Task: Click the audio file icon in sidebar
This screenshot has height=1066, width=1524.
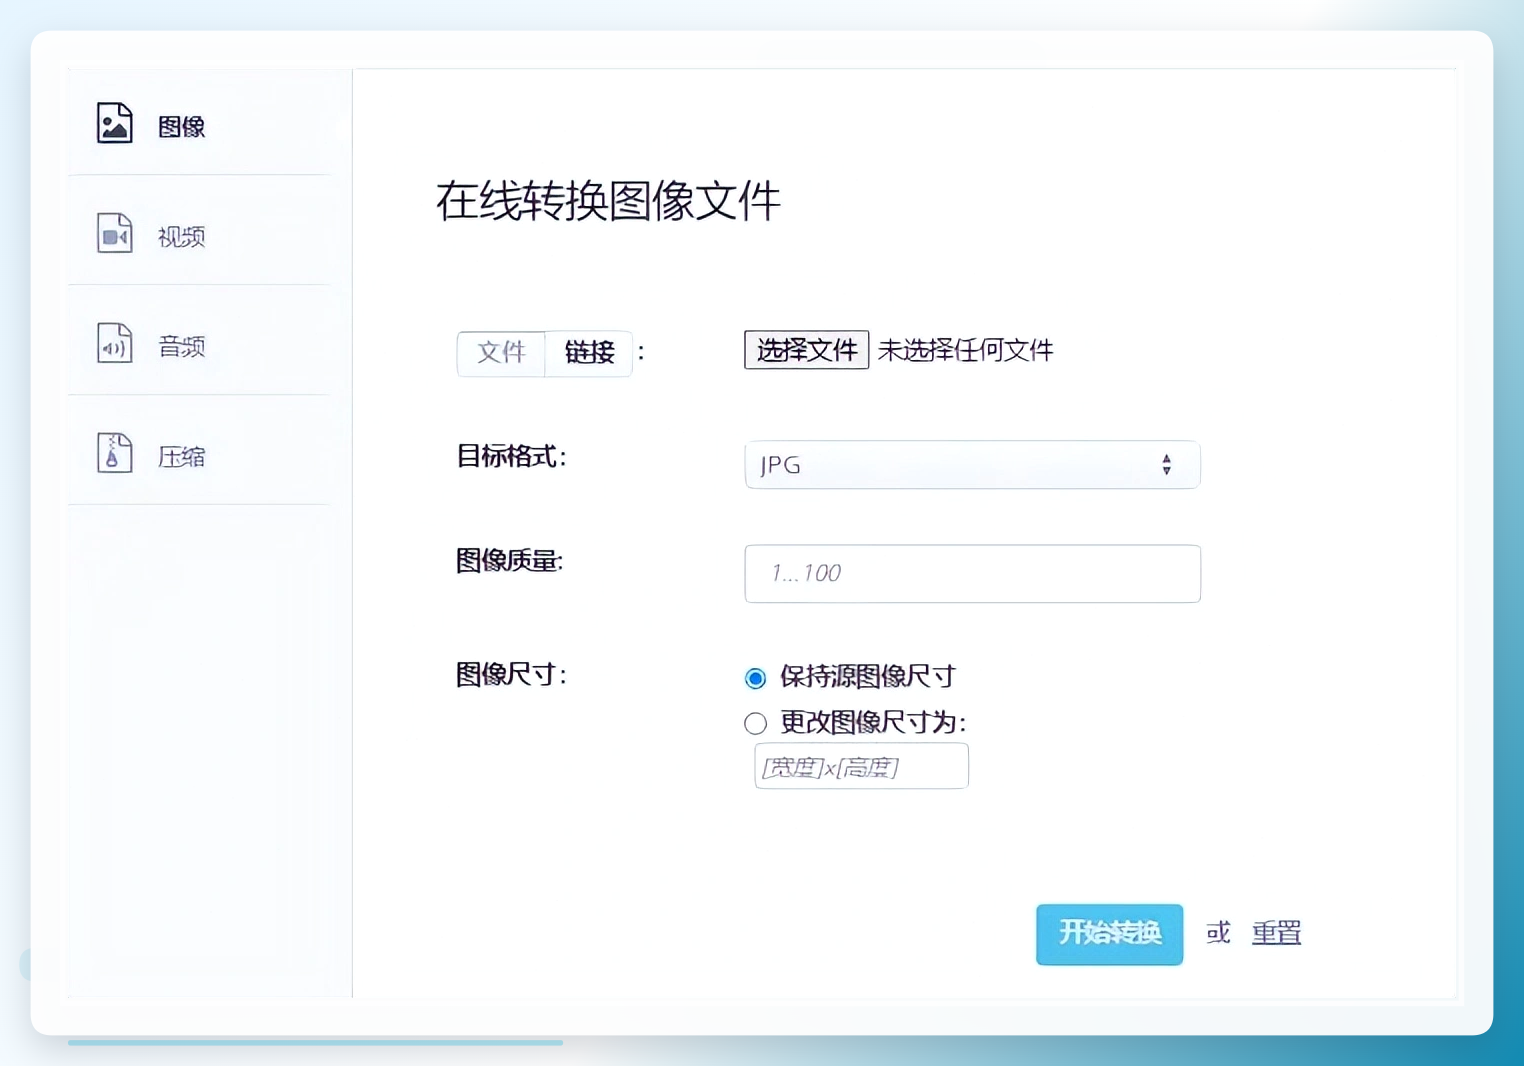Action: (114, 343)
